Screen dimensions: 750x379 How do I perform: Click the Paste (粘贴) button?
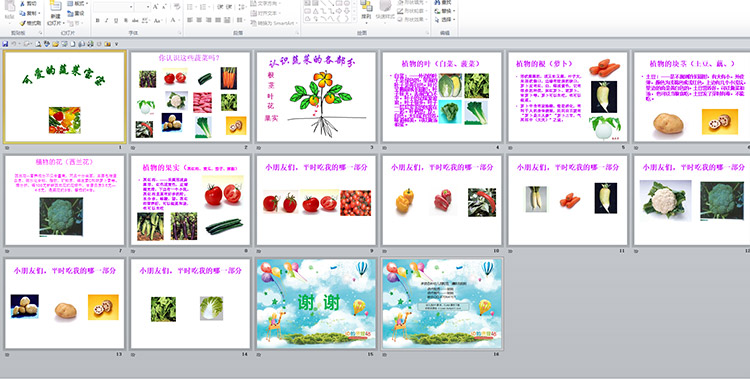10,11
